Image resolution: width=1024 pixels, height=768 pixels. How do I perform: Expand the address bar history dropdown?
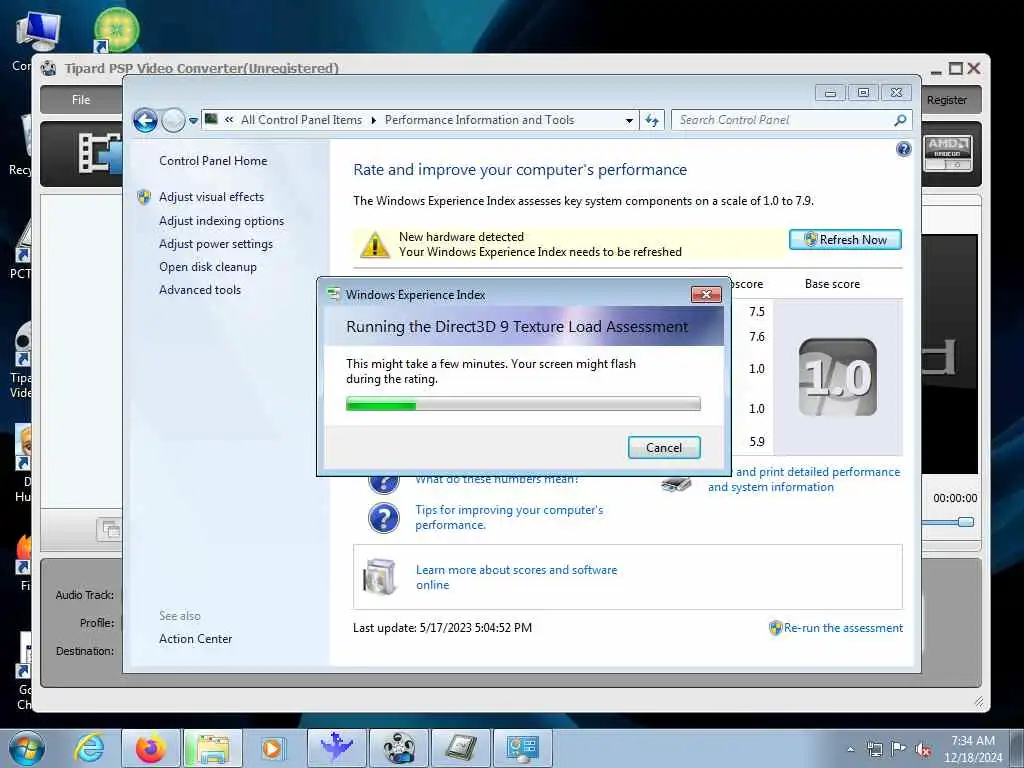point(629,120)
